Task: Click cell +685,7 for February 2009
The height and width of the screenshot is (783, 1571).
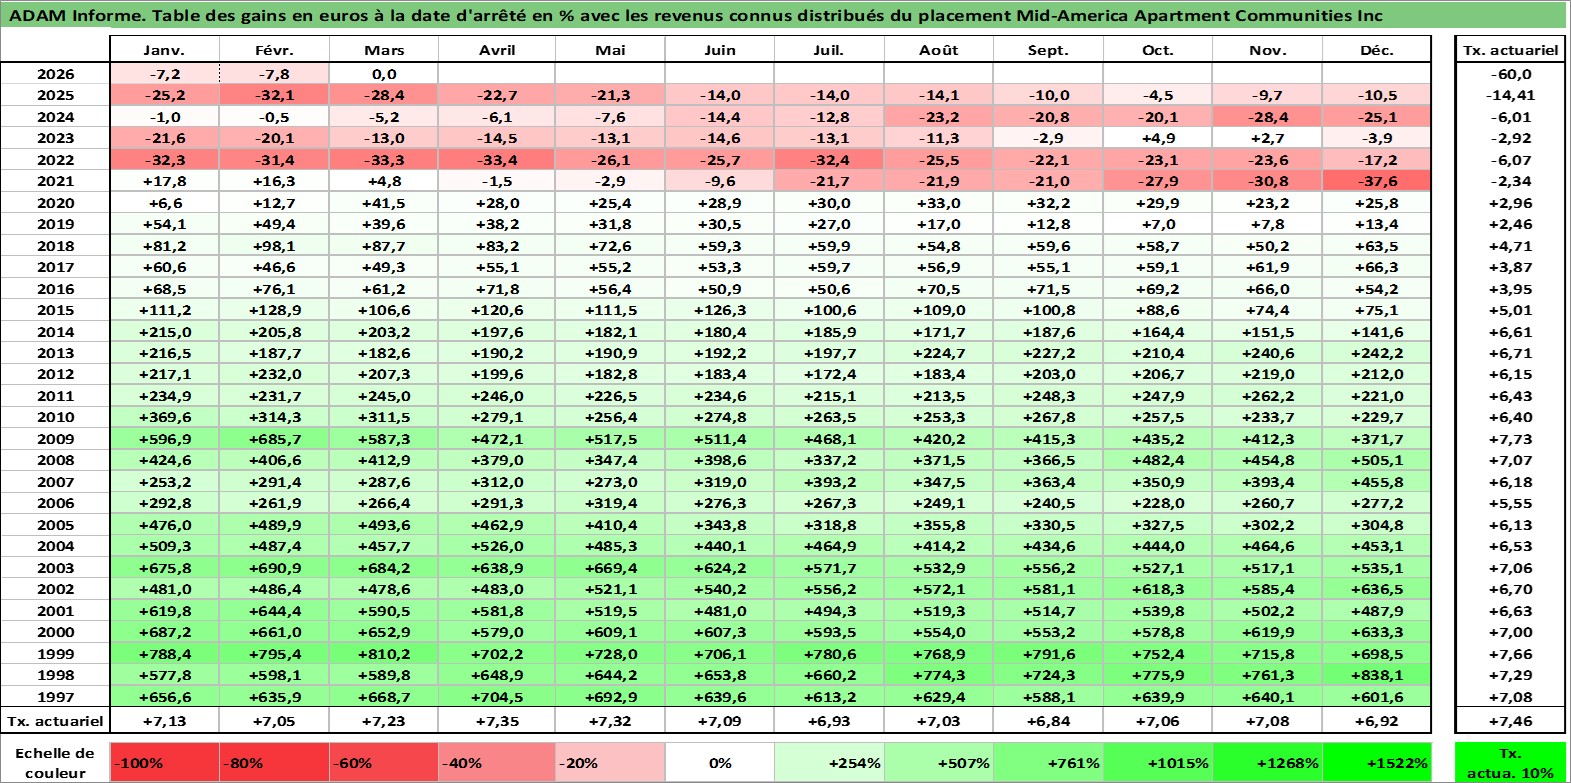Action: (274, 439)
